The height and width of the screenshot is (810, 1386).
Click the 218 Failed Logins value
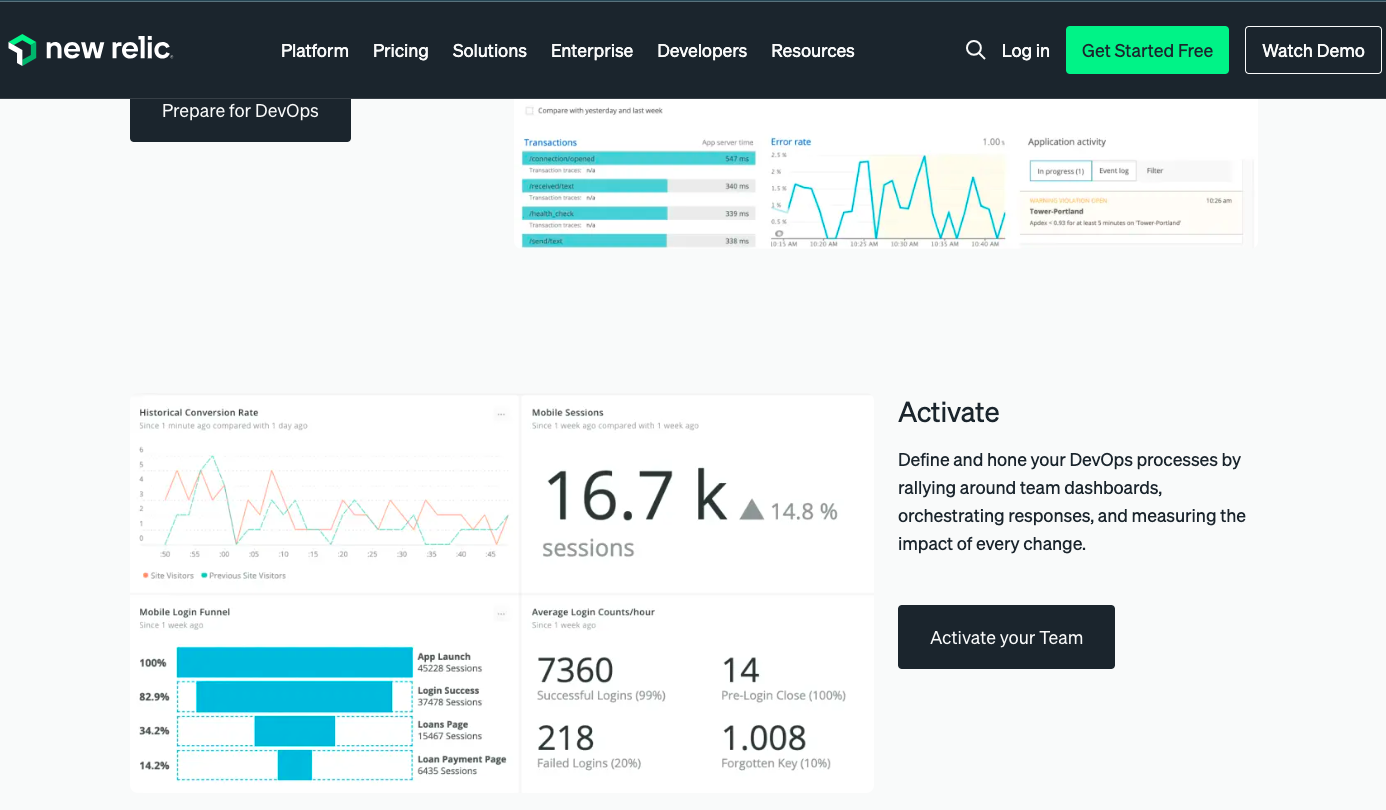coord(566,738)
